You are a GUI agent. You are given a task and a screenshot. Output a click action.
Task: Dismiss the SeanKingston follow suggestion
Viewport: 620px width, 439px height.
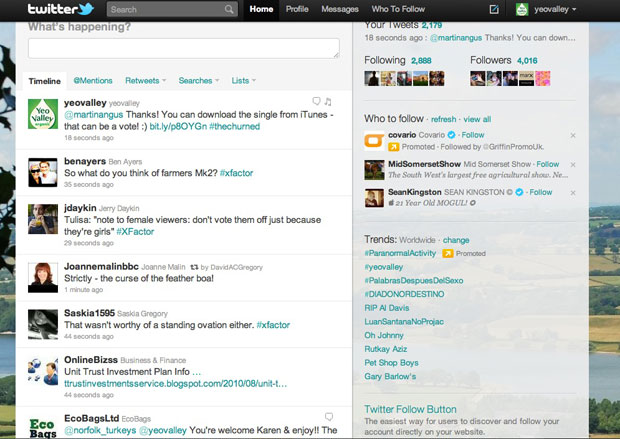pyautogui.click(x=573, y=193)
